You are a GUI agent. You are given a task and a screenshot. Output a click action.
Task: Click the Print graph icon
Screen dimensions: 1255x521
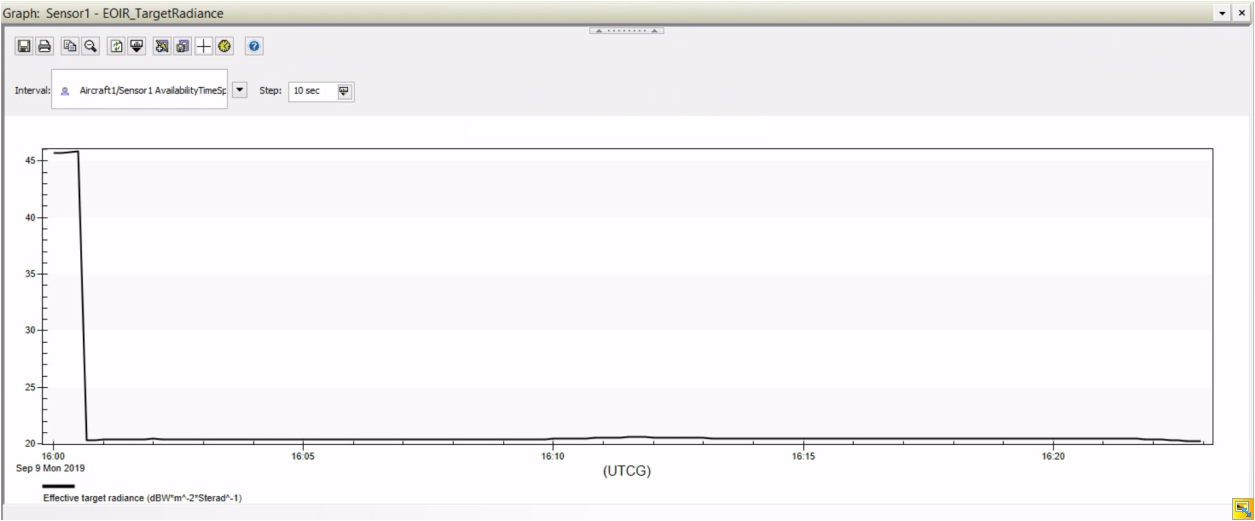coord(44,46)
